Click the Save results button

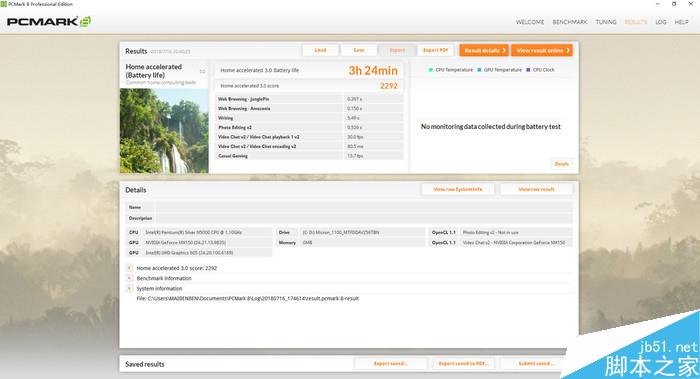(x=359, y=50)
